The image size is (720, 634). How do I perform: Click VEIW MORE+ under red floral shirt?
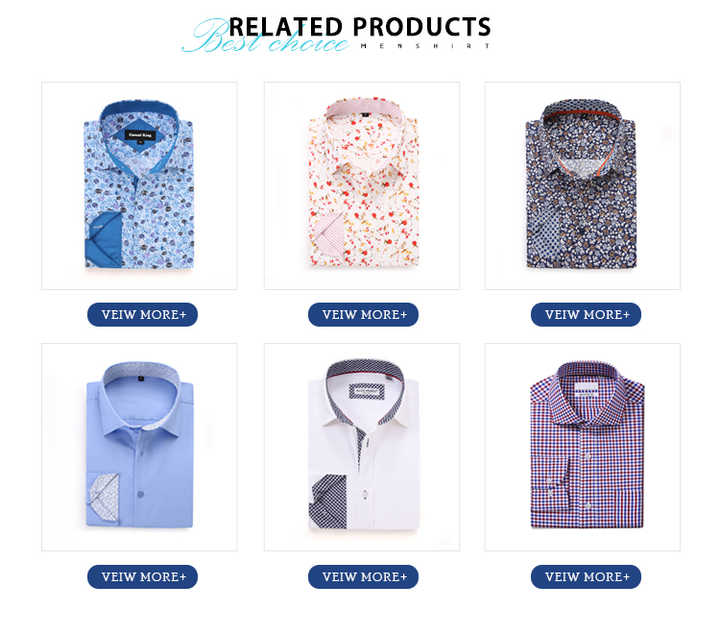pos(363,314)
